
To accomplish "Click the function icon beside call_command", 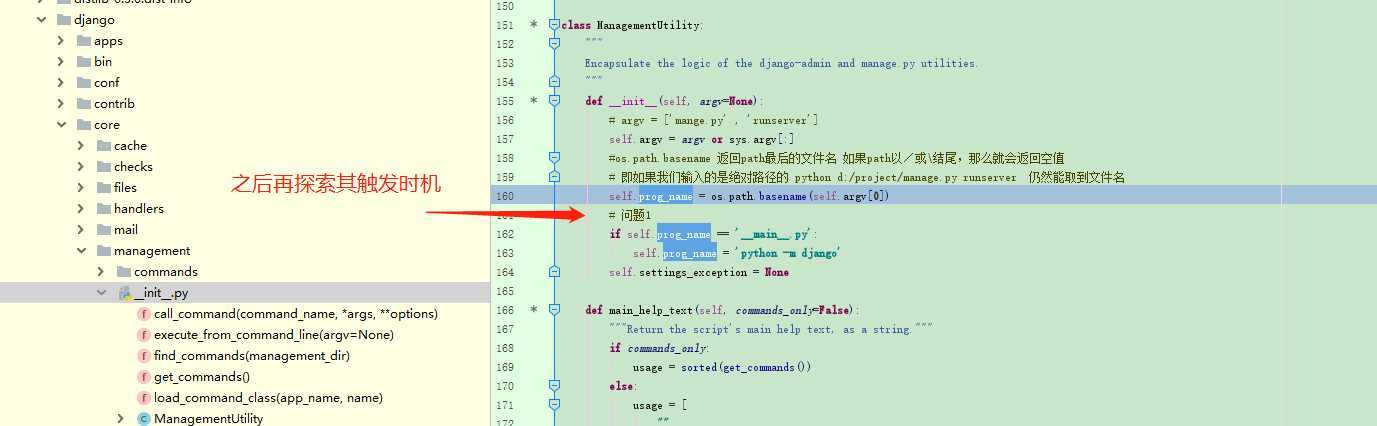I will [x=143, y=313].
